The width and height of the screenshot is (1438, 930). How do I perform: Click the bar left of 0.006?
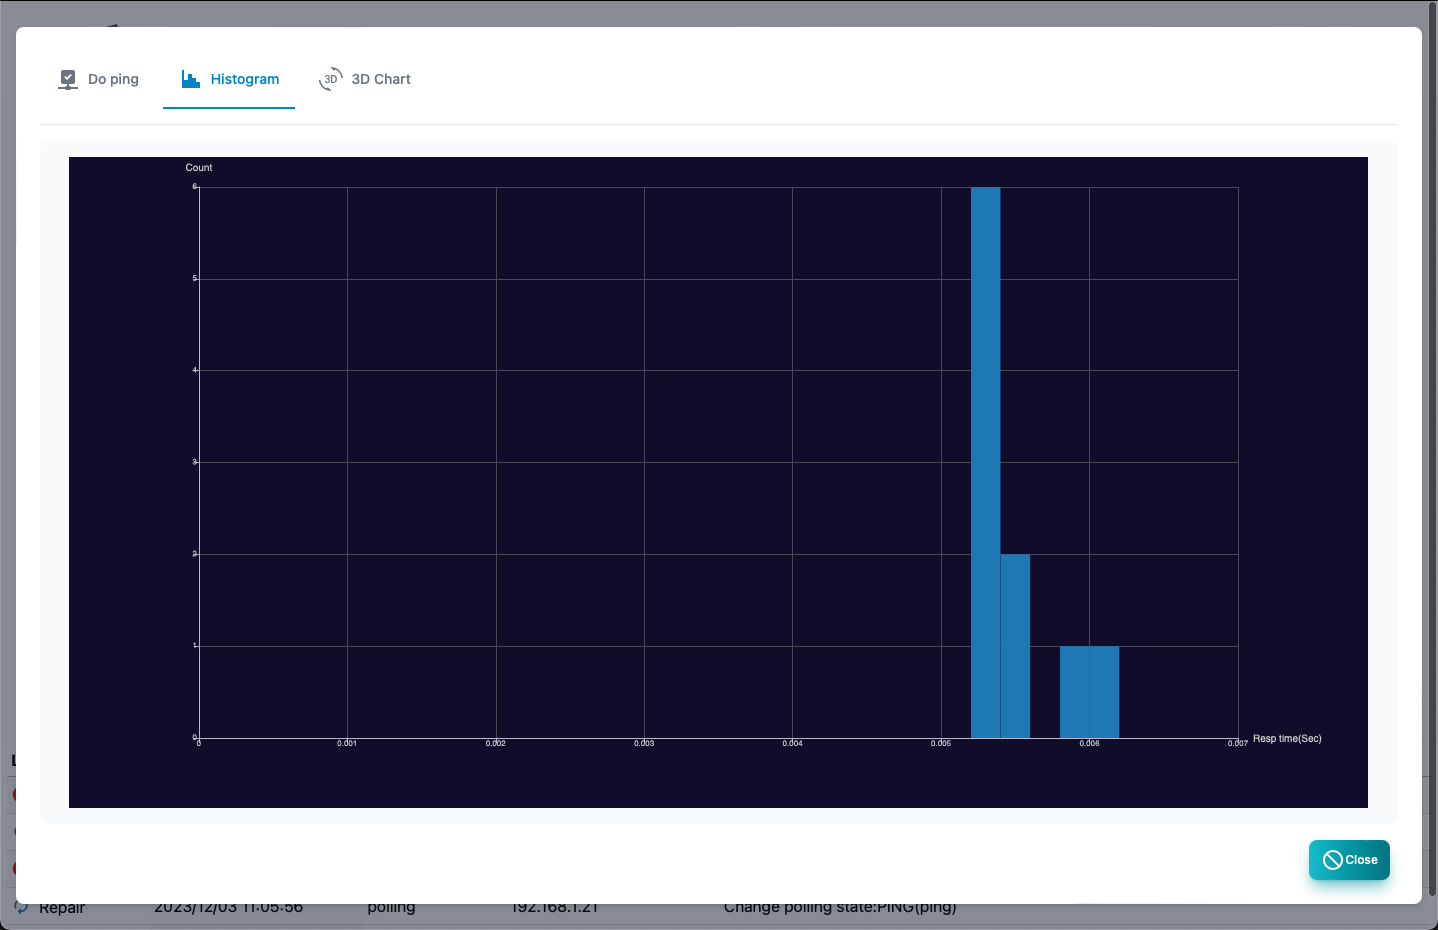1074,692
